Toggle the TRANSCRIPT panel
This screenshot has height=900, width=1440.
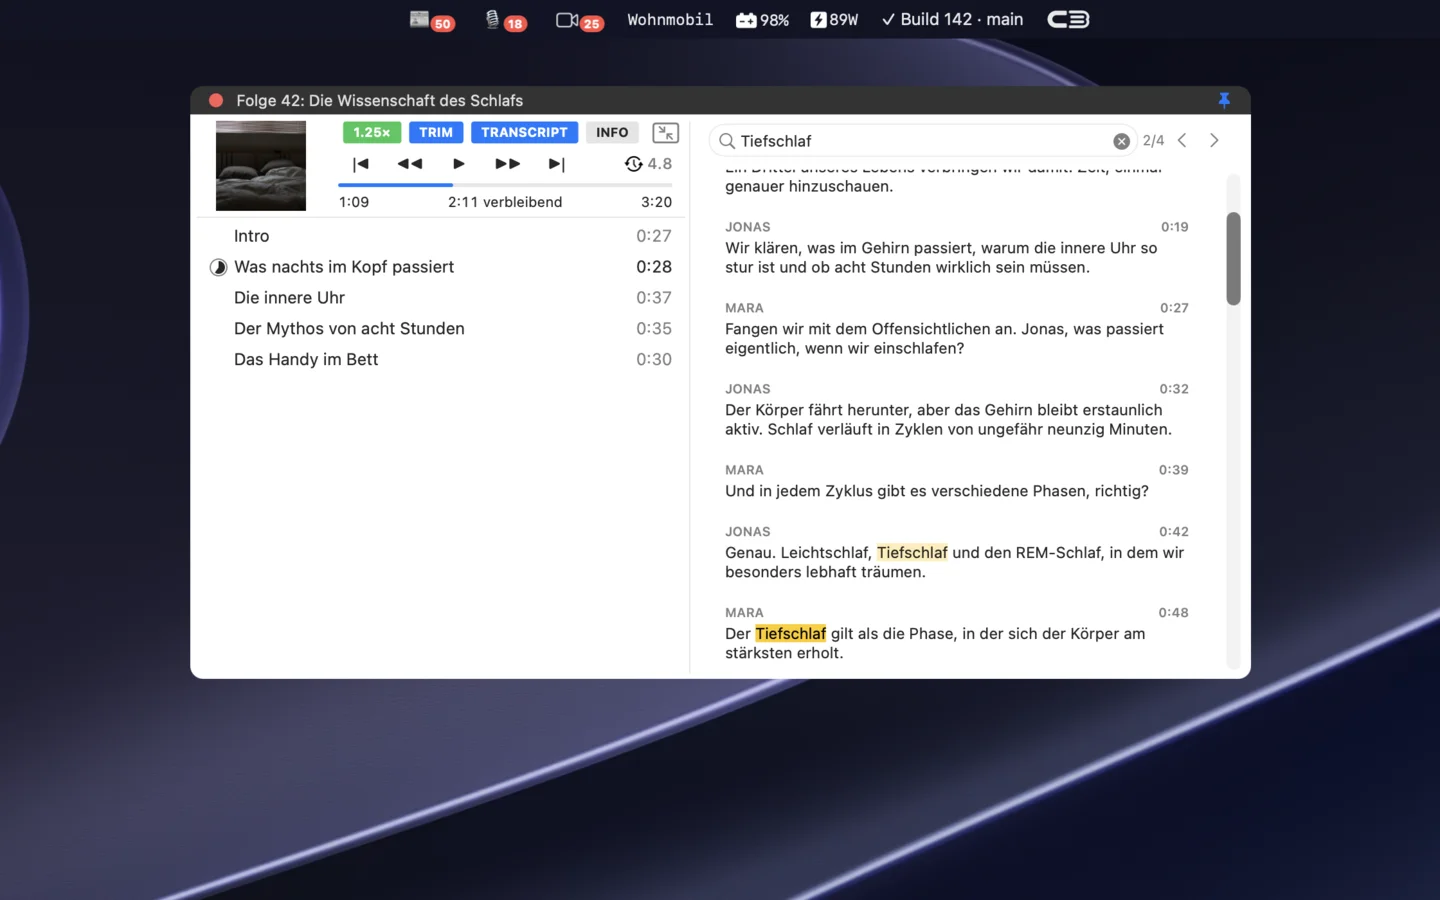click(524, 132)
